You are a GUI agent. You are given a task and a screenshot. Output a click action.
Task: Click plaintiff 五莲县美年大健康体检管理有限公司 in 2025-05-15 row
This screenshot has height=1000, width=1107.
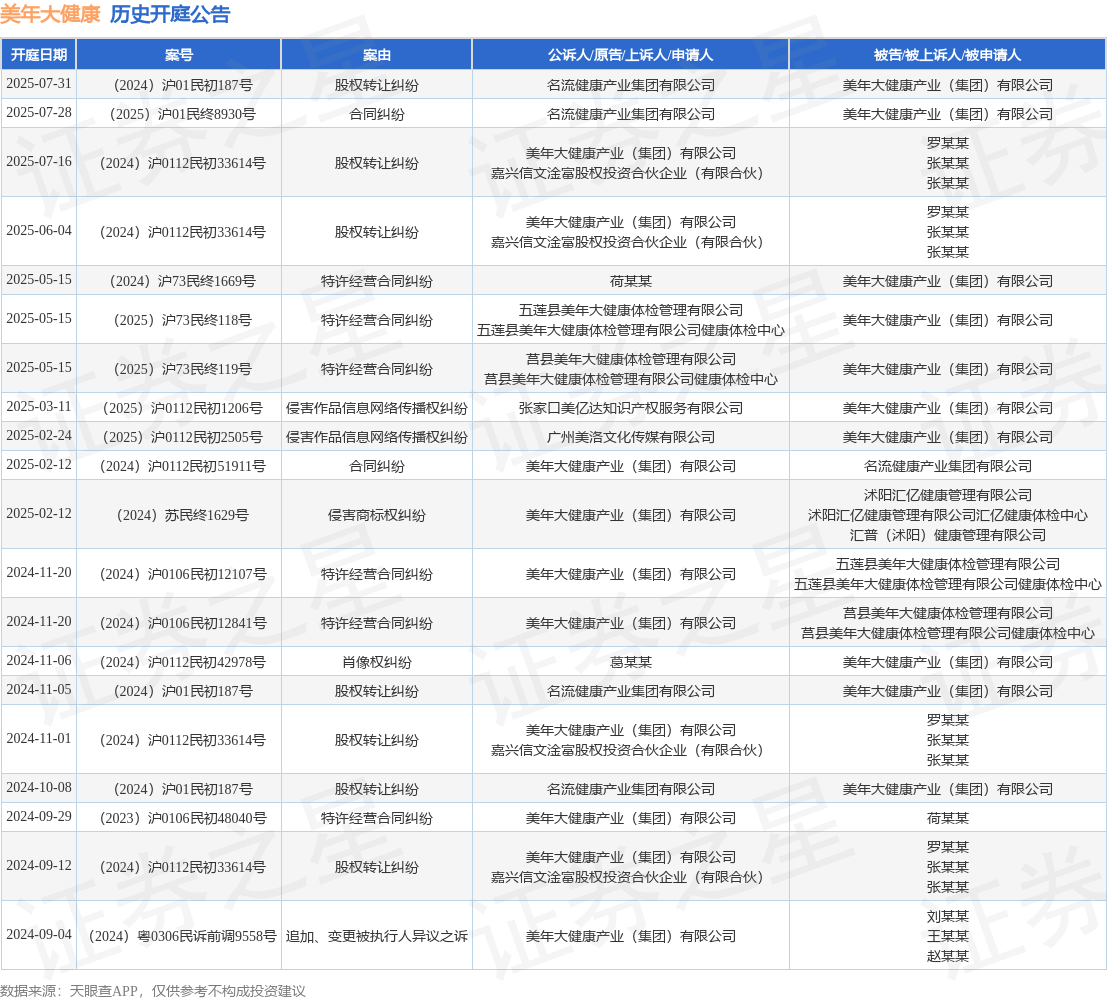pyautogui.click(x=630, y=310)
